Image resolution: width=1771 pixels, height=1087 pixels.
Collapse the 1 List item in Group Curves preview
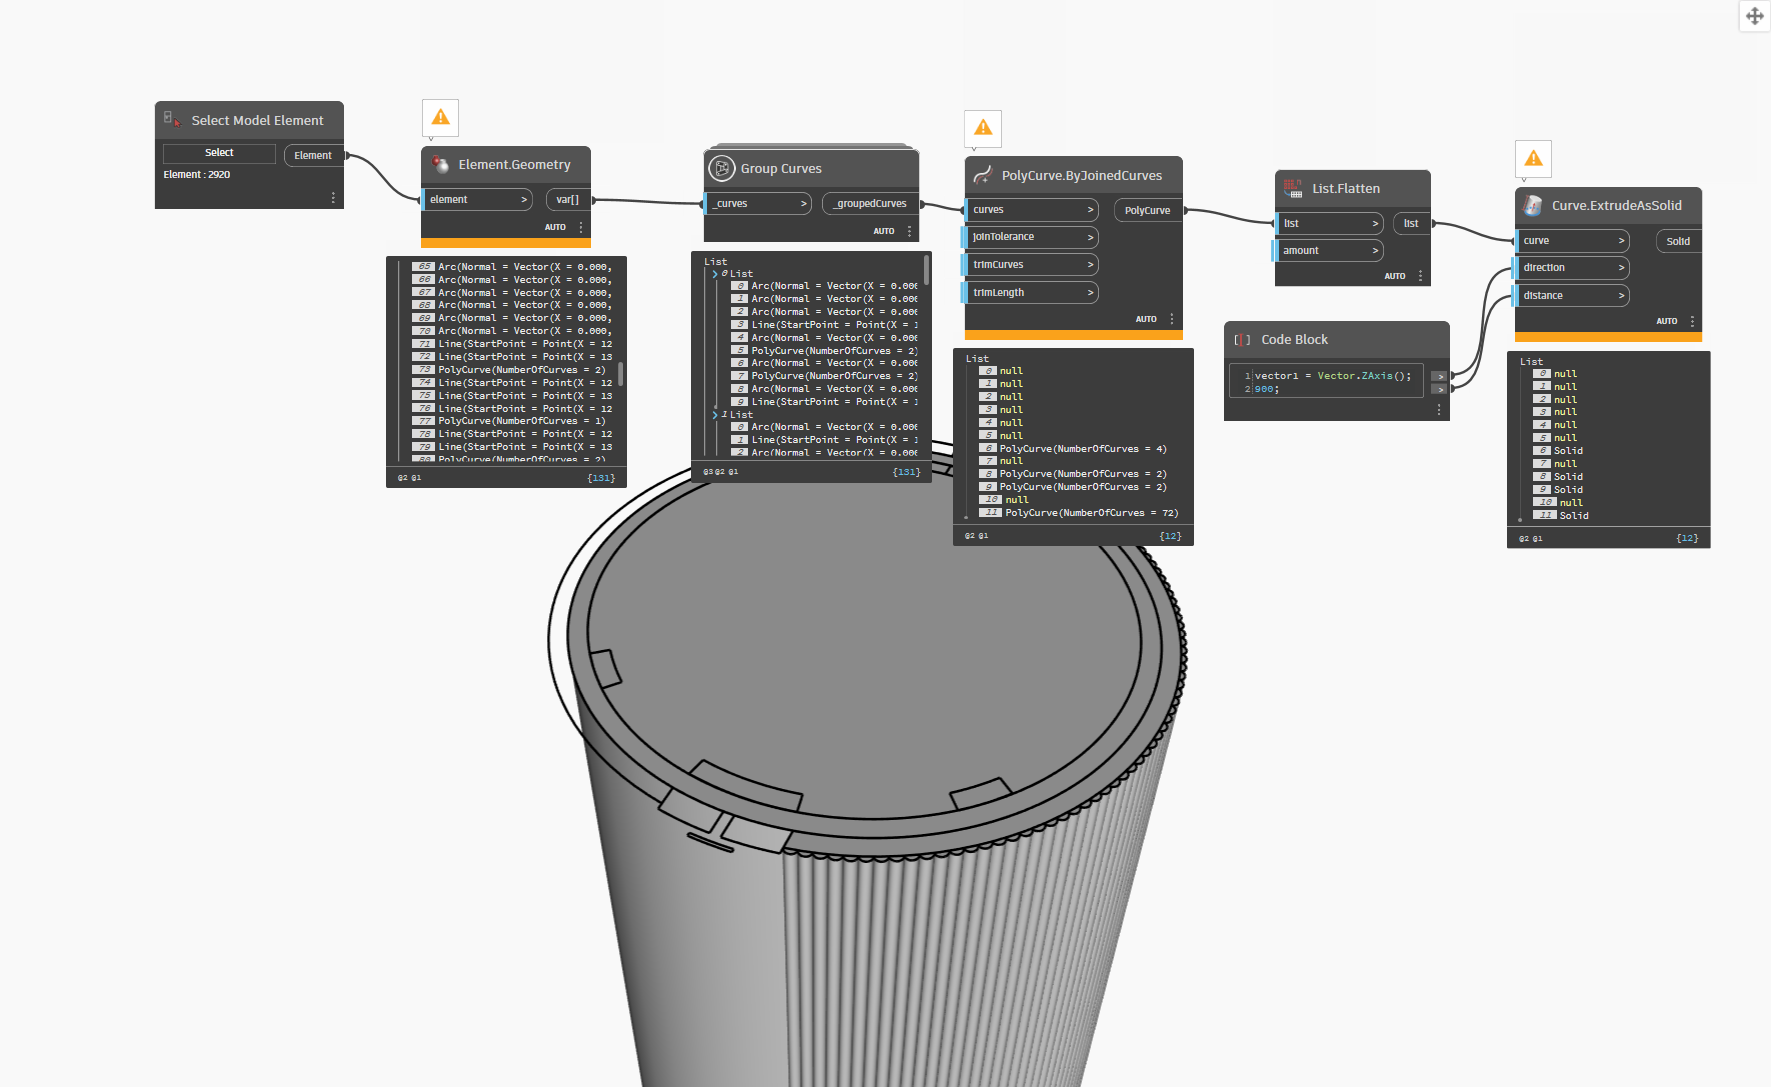[x=715, y=415]
